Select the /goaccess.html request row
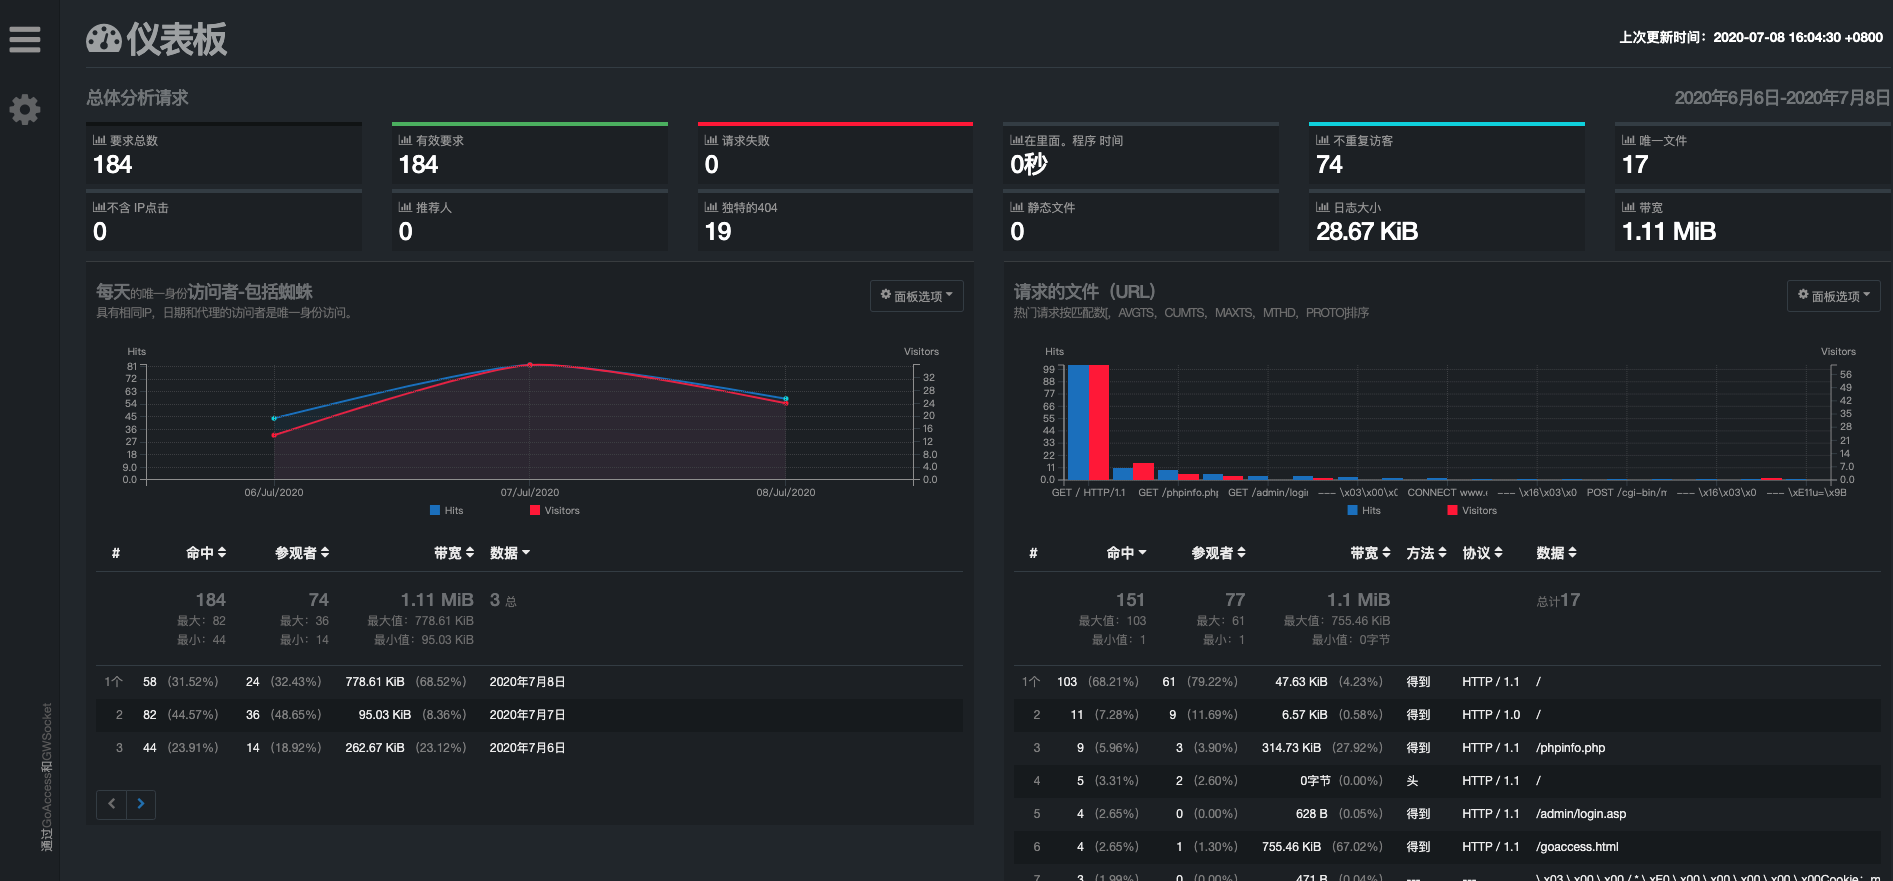The width and height of the screenshot is (1893, 881). [x=1447, y=847]
